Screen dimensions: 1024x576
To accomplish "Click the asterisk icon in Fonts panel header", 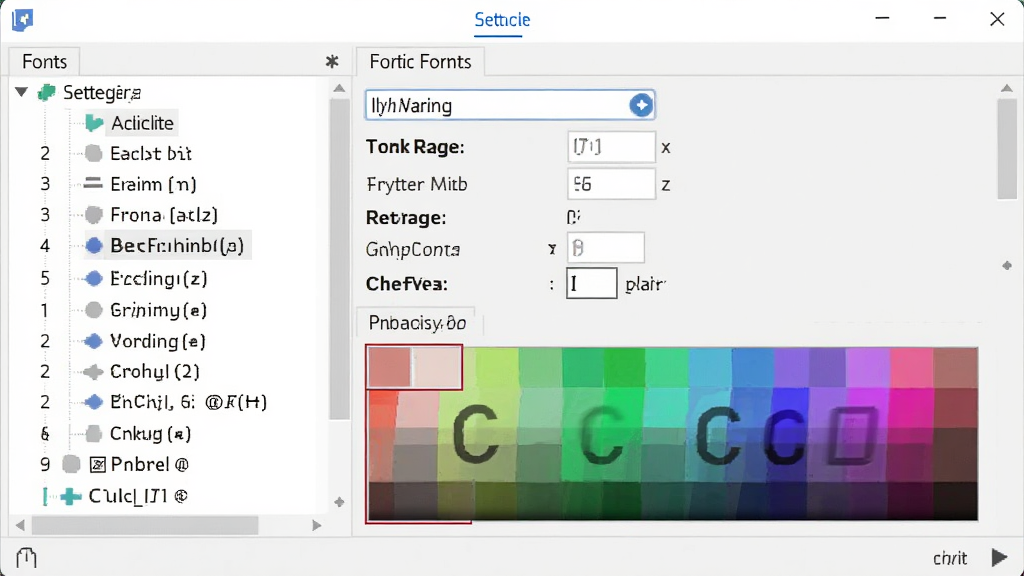I will coord(332,61).
